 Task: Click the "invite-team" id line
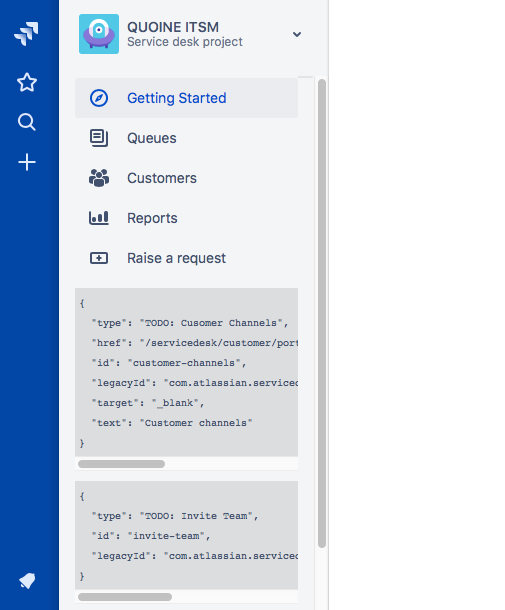coord(151,536)
